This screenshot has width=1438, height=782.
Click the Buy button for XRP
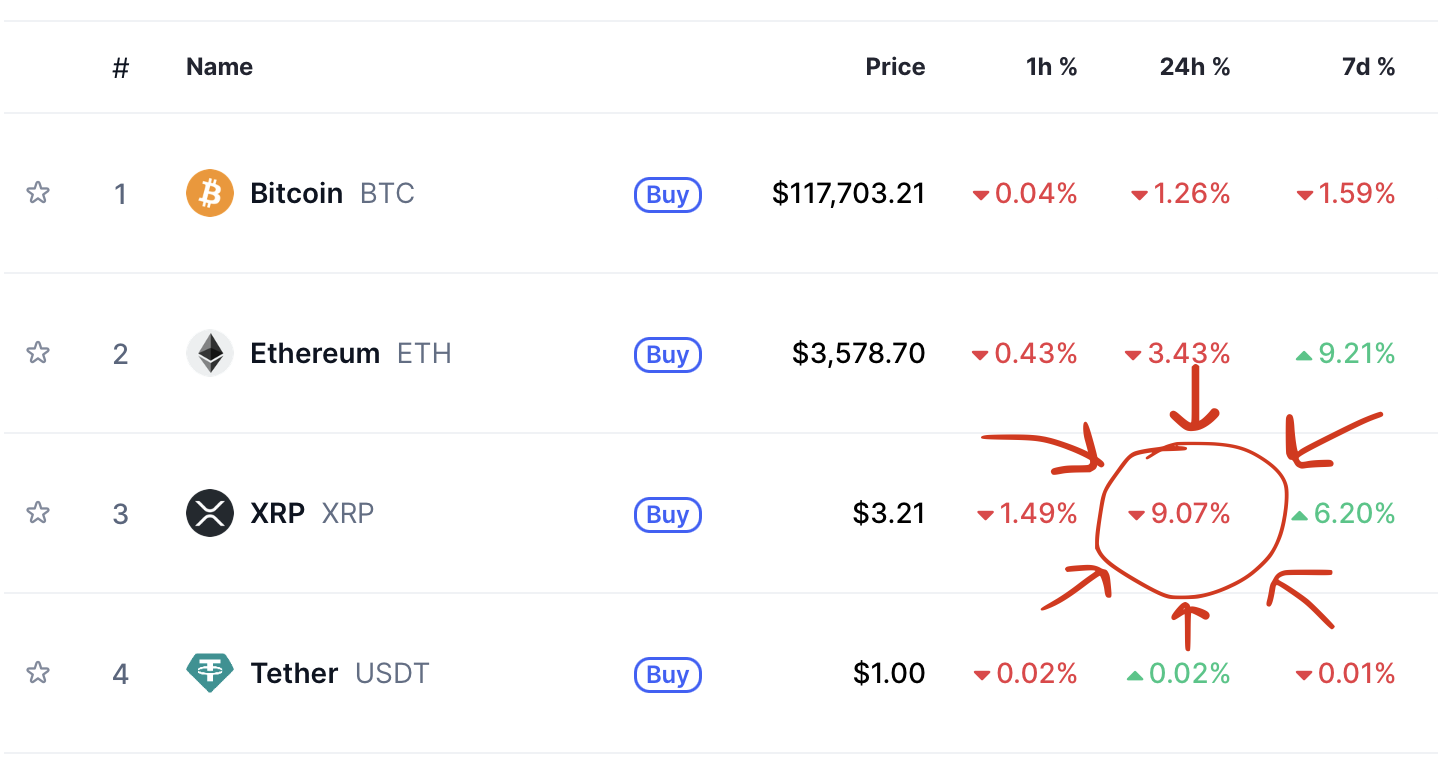(x=668, y=514)
